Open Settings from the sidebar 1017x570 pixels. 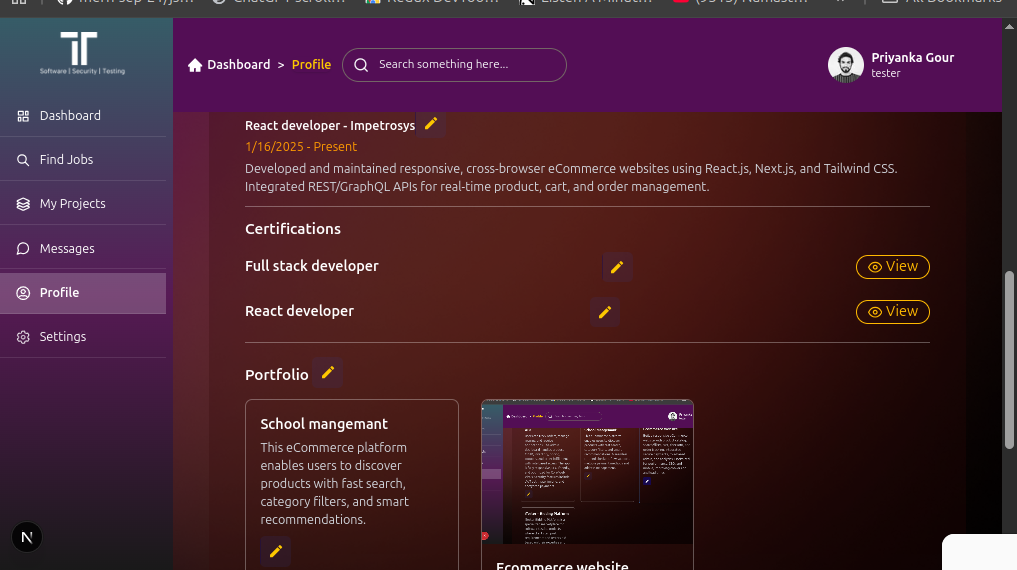[x=63, y=337]
